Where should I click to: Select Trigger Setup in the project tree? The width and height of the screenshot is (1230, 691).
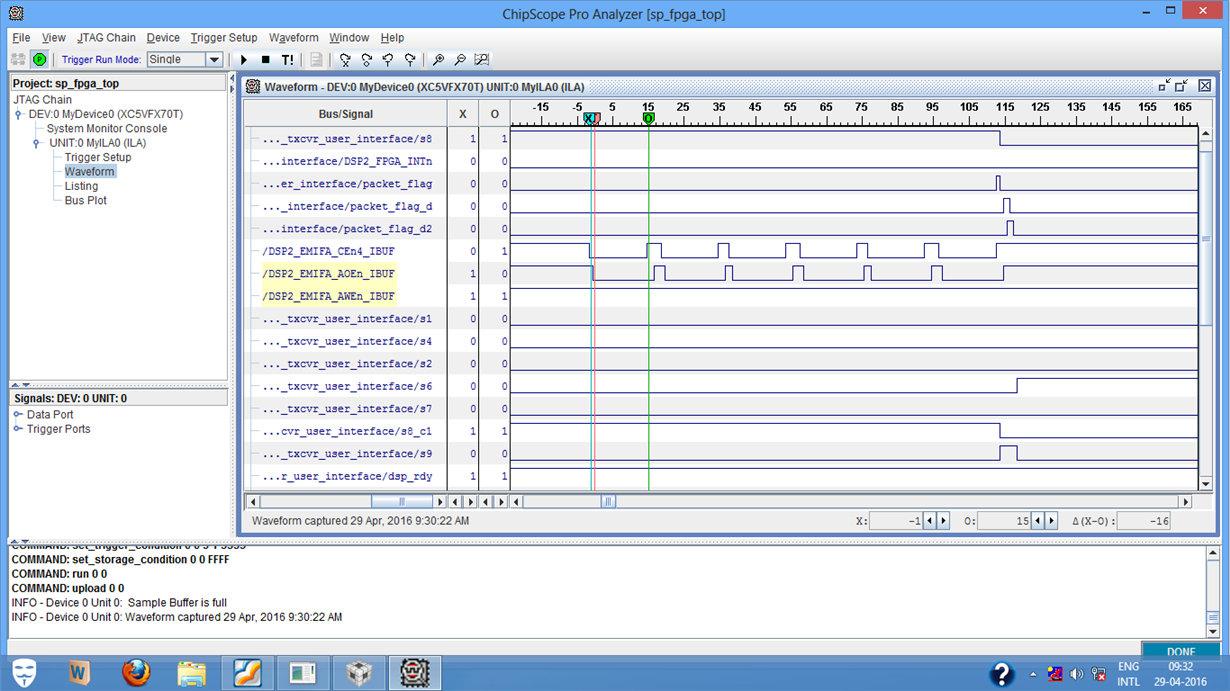pos(98,158)
